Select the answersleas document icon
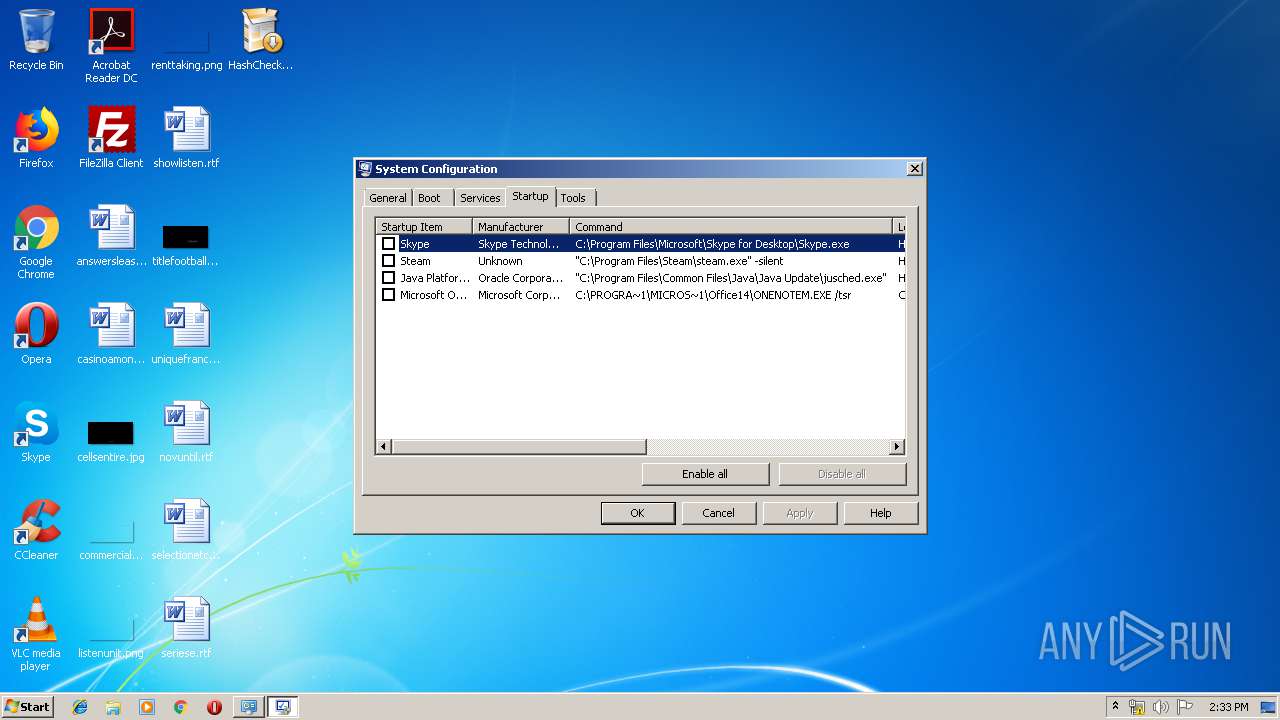Image resolution: width=1280 pixels, height=720 pixels. [x=111, y=236]
